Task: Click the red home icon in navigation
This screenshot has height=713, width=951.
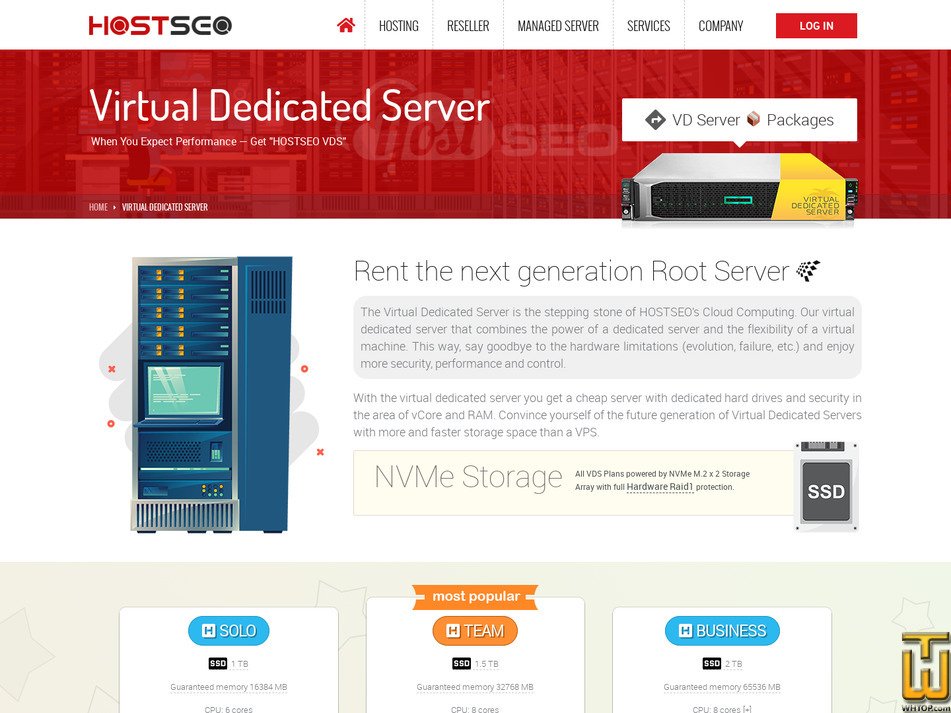Action: point(345,24)
